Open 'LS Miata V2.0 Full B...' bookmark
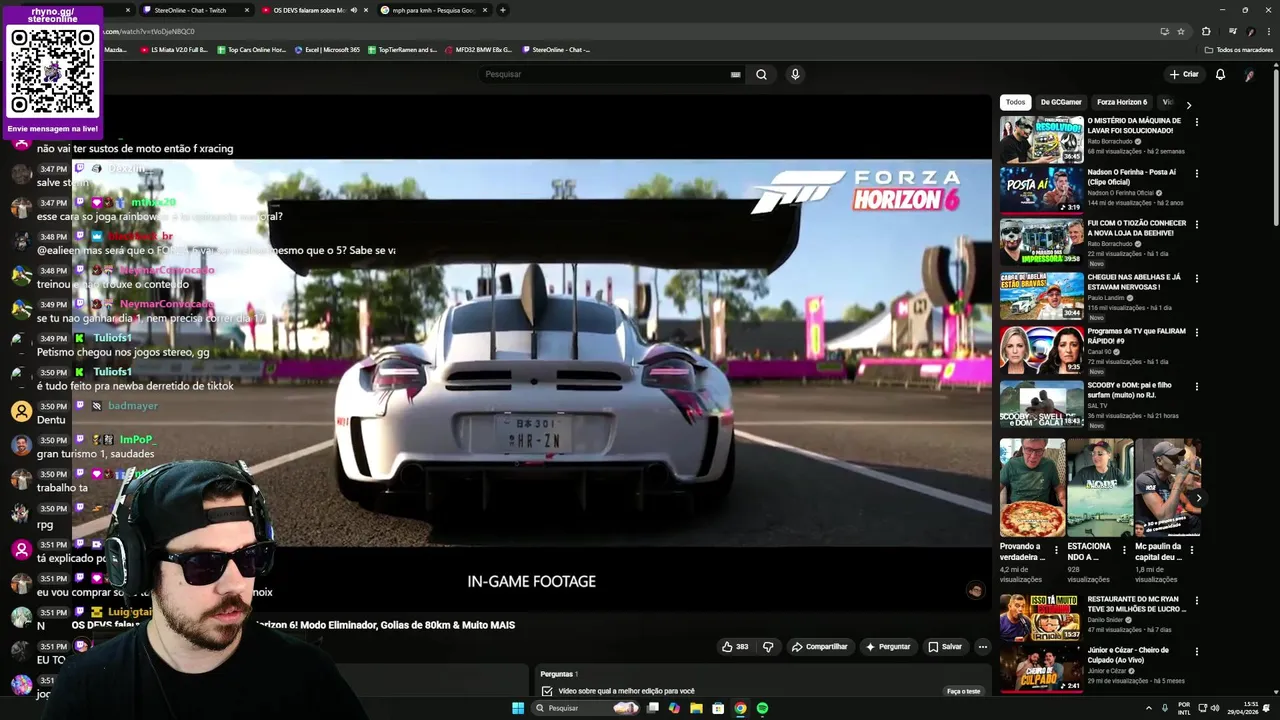This screenshot has height=720, width=1280. tap(174, 50)
